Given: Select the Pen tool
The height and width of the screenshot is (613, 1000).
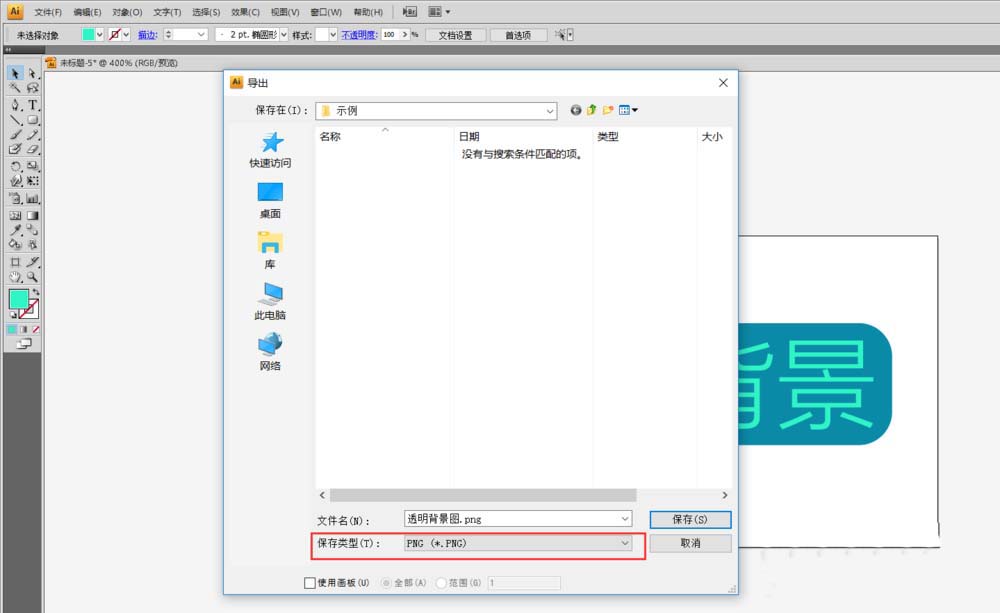Looking at the screenshot, I should pos(13,104).
